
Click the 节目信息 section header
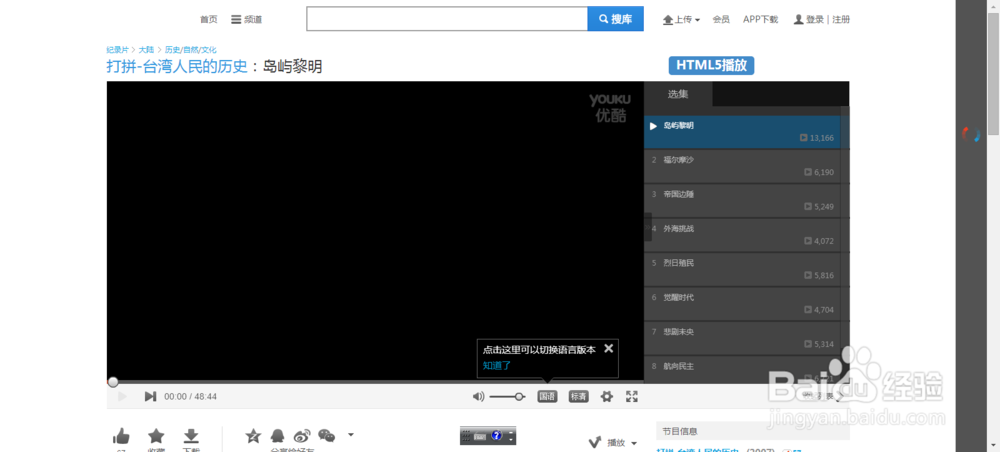tap(679, 432)
